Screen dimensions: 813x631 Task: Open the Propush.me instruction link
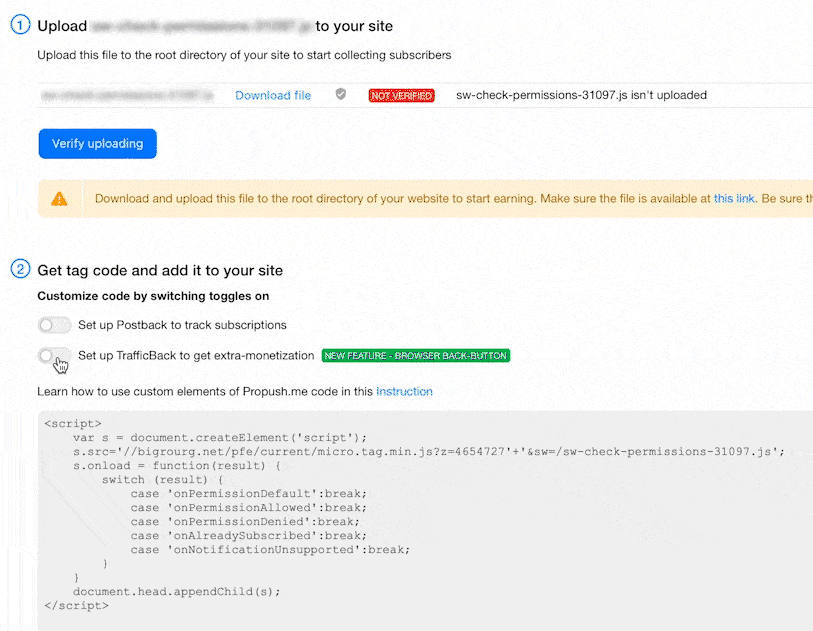click(404, 391)
